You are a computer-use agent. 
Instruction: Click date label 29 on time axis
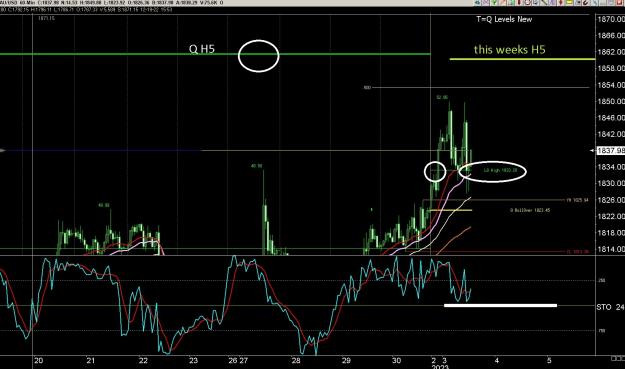point(346,361)
